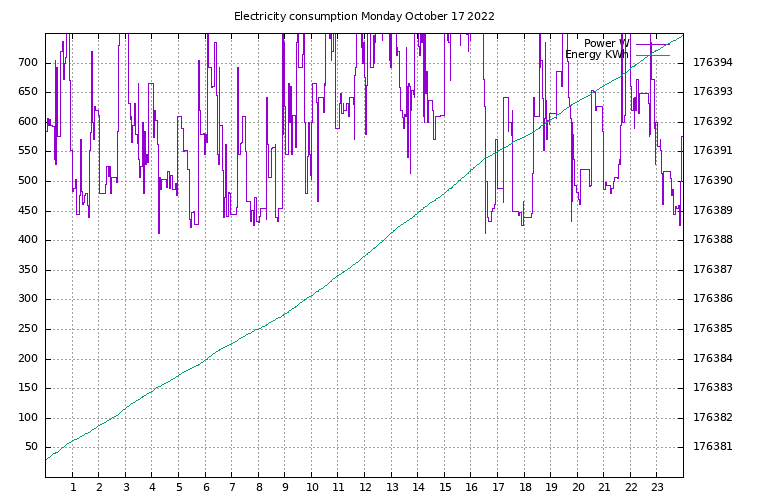Viewport: 768px width, 500px height.
Task: Click hour label 16 on the x-axis
Action: point(471,488)
